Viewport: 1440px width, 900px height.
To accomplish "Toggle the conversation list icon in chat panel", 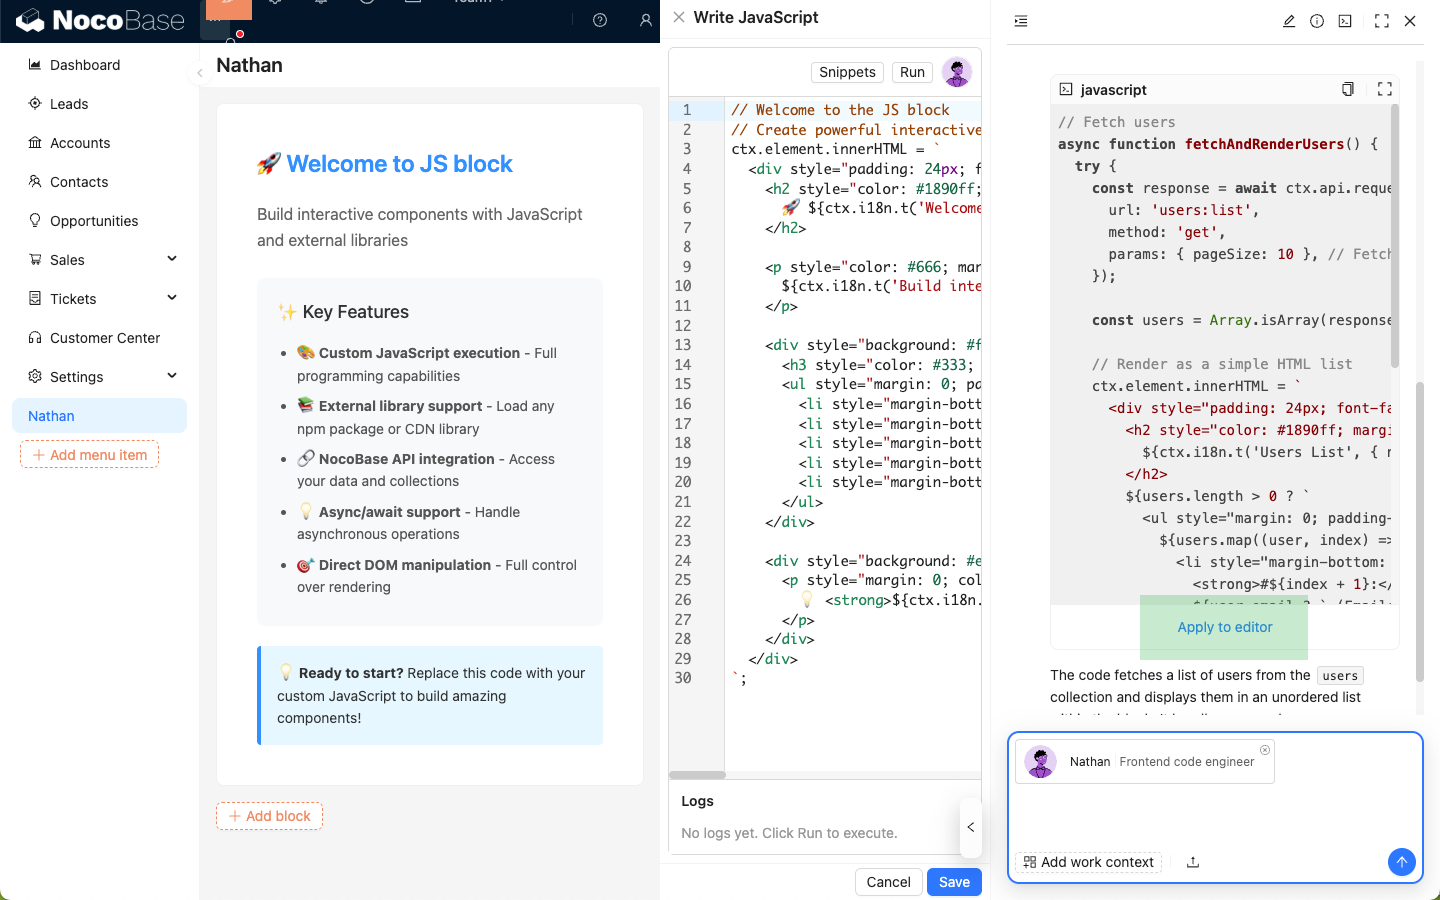I will [x=1021, y=21].
